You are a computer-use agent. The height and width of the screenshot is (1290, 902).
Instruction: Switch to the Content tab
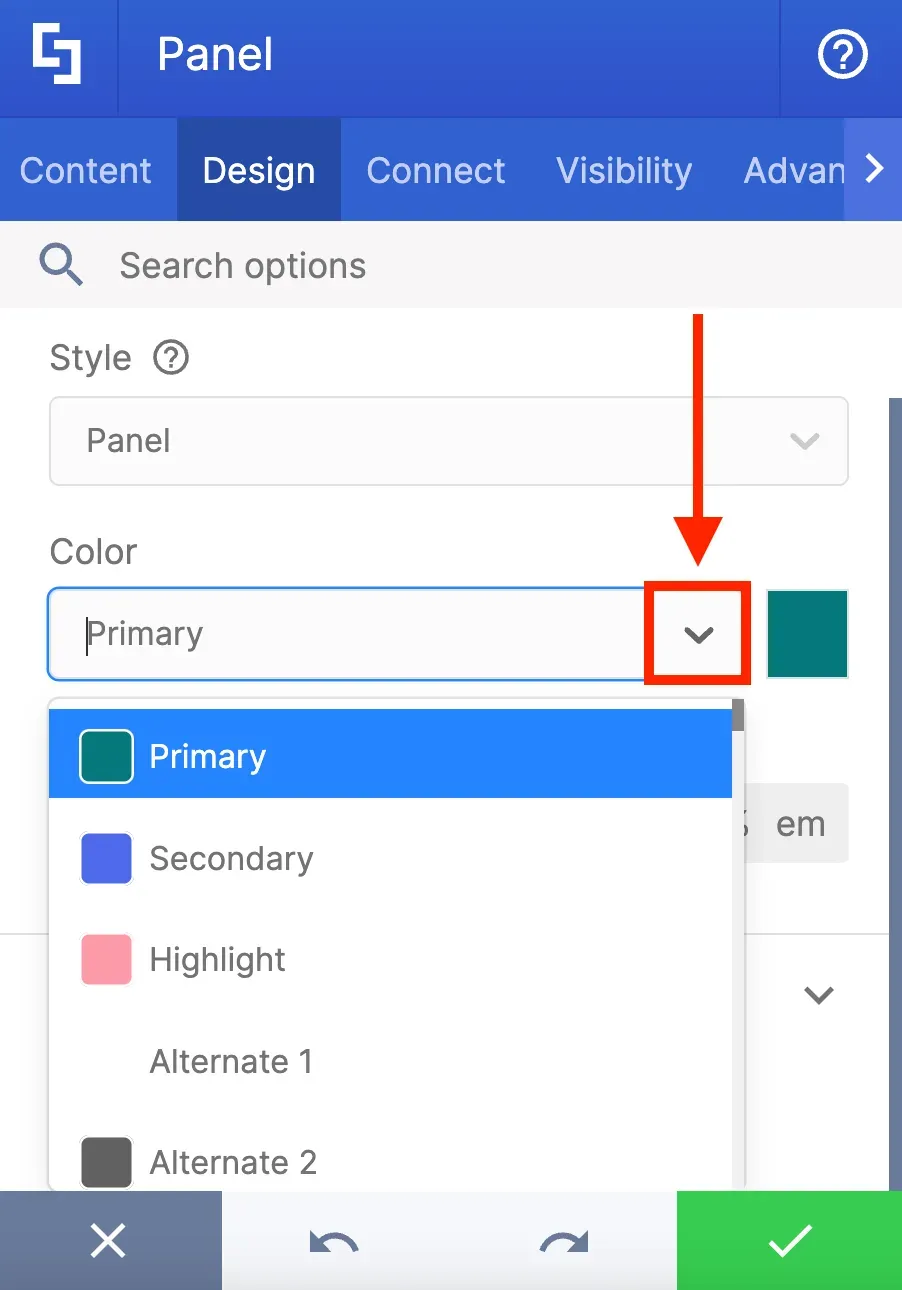pyautogui.click(x=86, y=170)
